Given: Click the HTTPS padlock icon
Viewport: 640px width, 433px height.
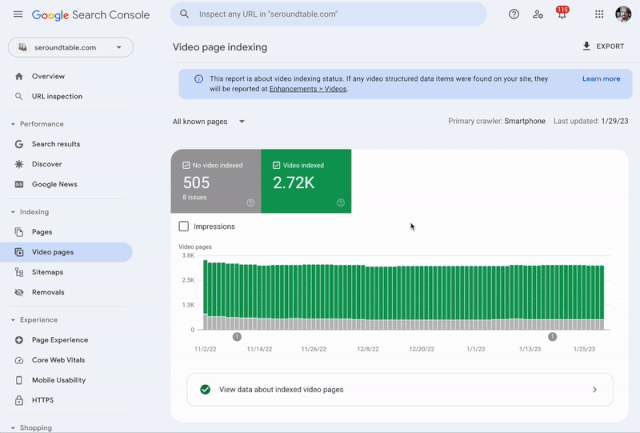Looking at the screenshot, I should [x=19, y=400].
